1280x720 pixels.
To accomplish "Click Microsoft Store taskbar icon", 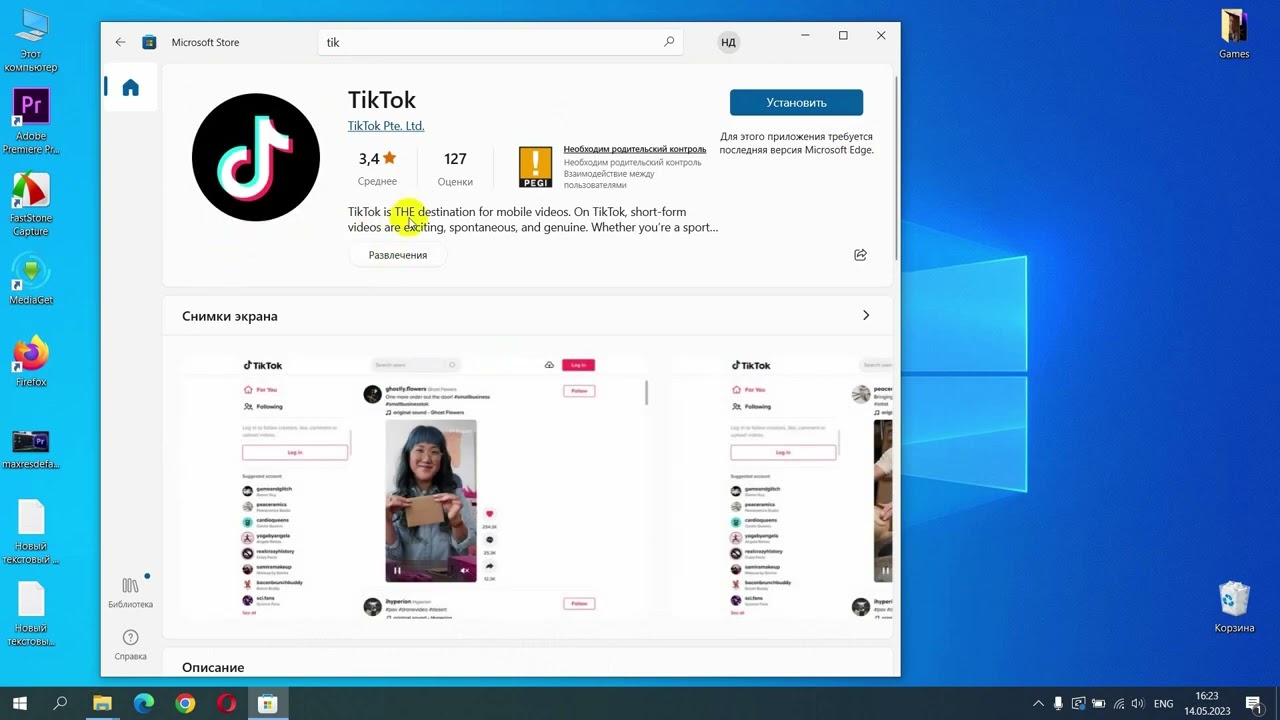I will [x=267, y=704].
